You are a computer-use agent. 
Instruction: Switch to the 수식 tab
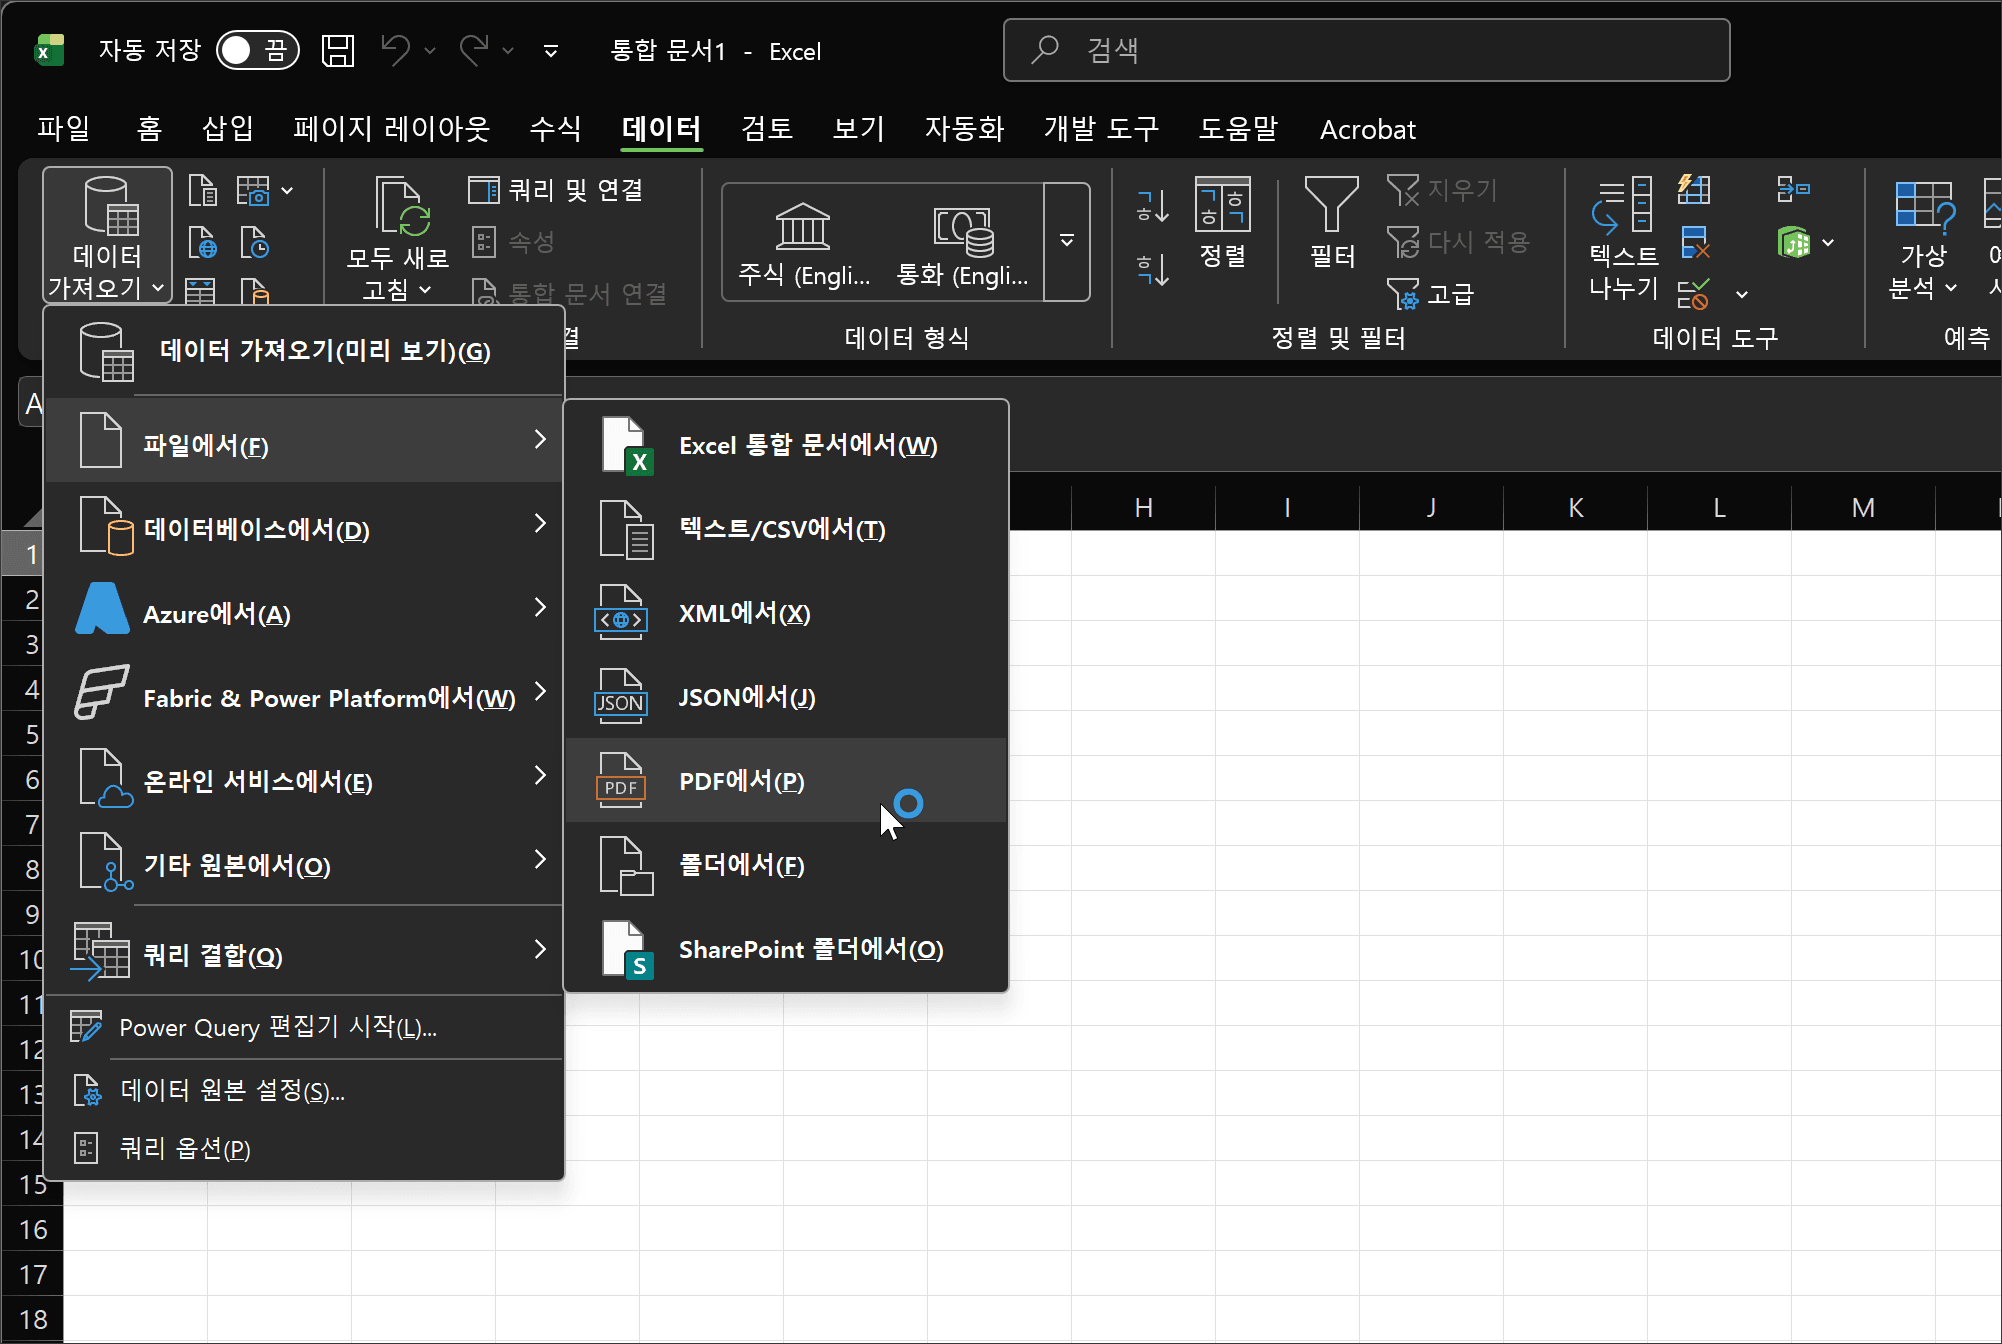click(x=555, y=129)
